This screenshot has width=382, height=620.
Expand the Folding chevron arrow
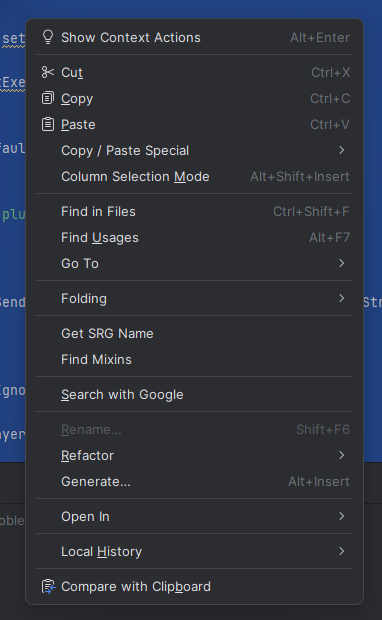pos(342,298)
